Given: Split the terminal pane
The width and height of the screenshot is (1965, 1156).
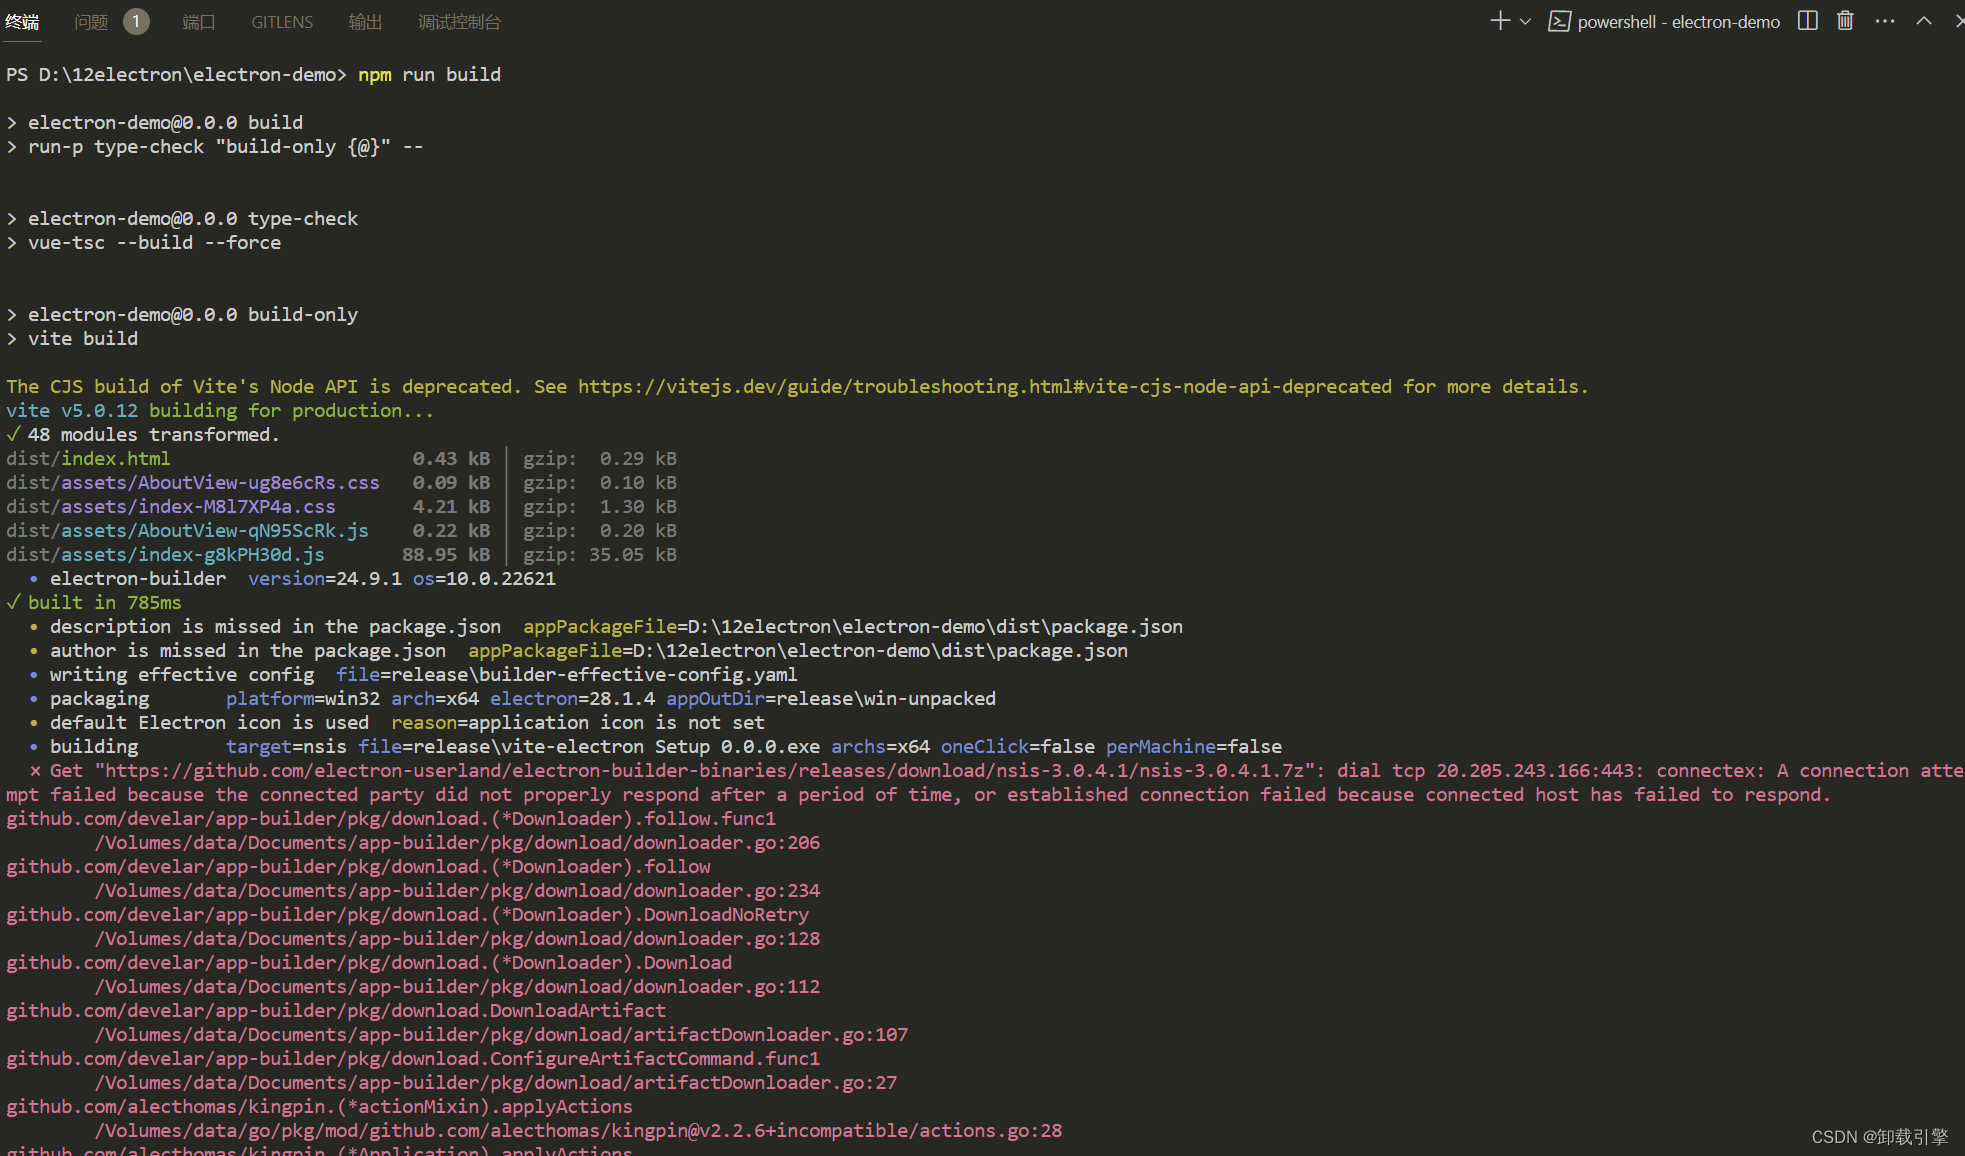Looking at the screenshot, I should pyautogui.click(x=1807, y=21).
